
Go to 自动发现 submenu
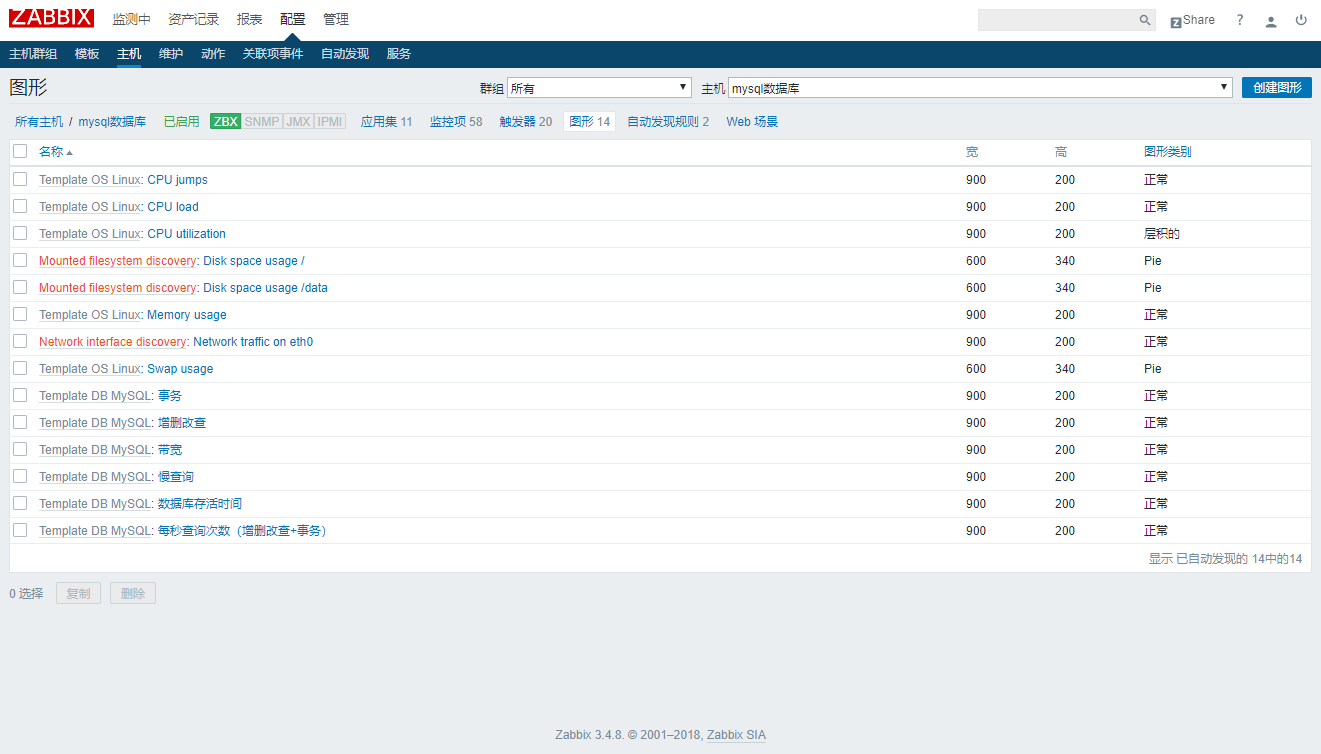[345, 54]
